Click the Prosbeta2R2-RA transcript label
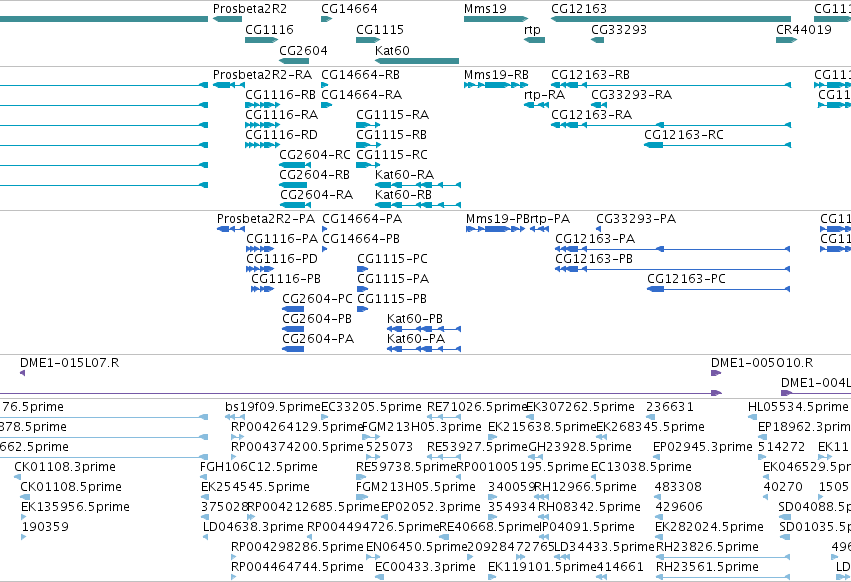Viewport: 851px width, 582px height. pyautogui.click(x=262, y=75)
